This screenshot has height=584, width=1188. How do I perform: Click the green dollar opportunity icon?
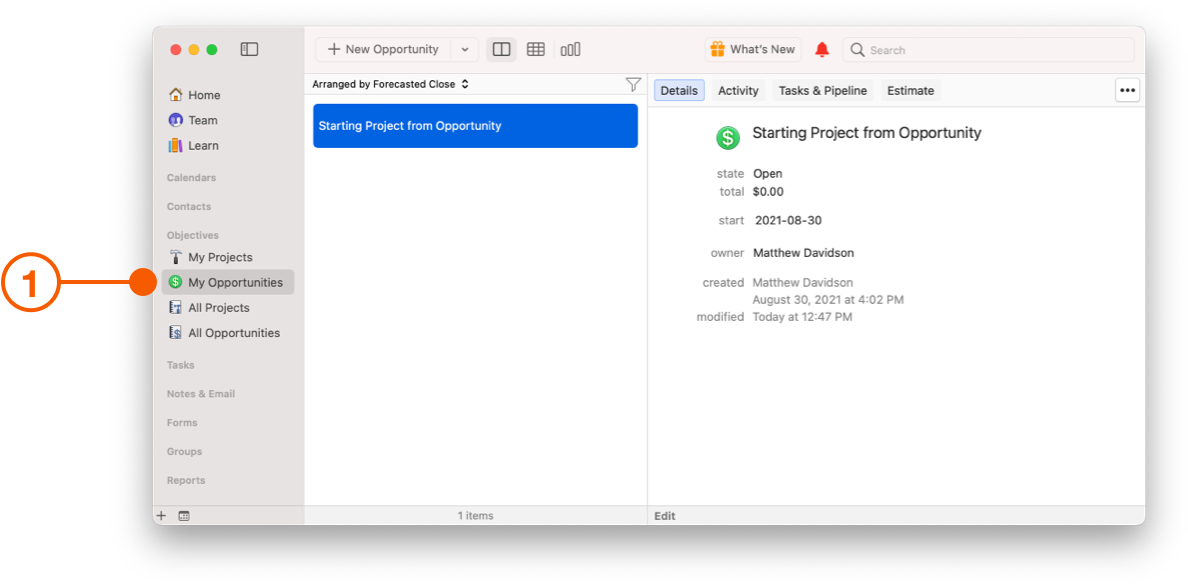(728, 138)
